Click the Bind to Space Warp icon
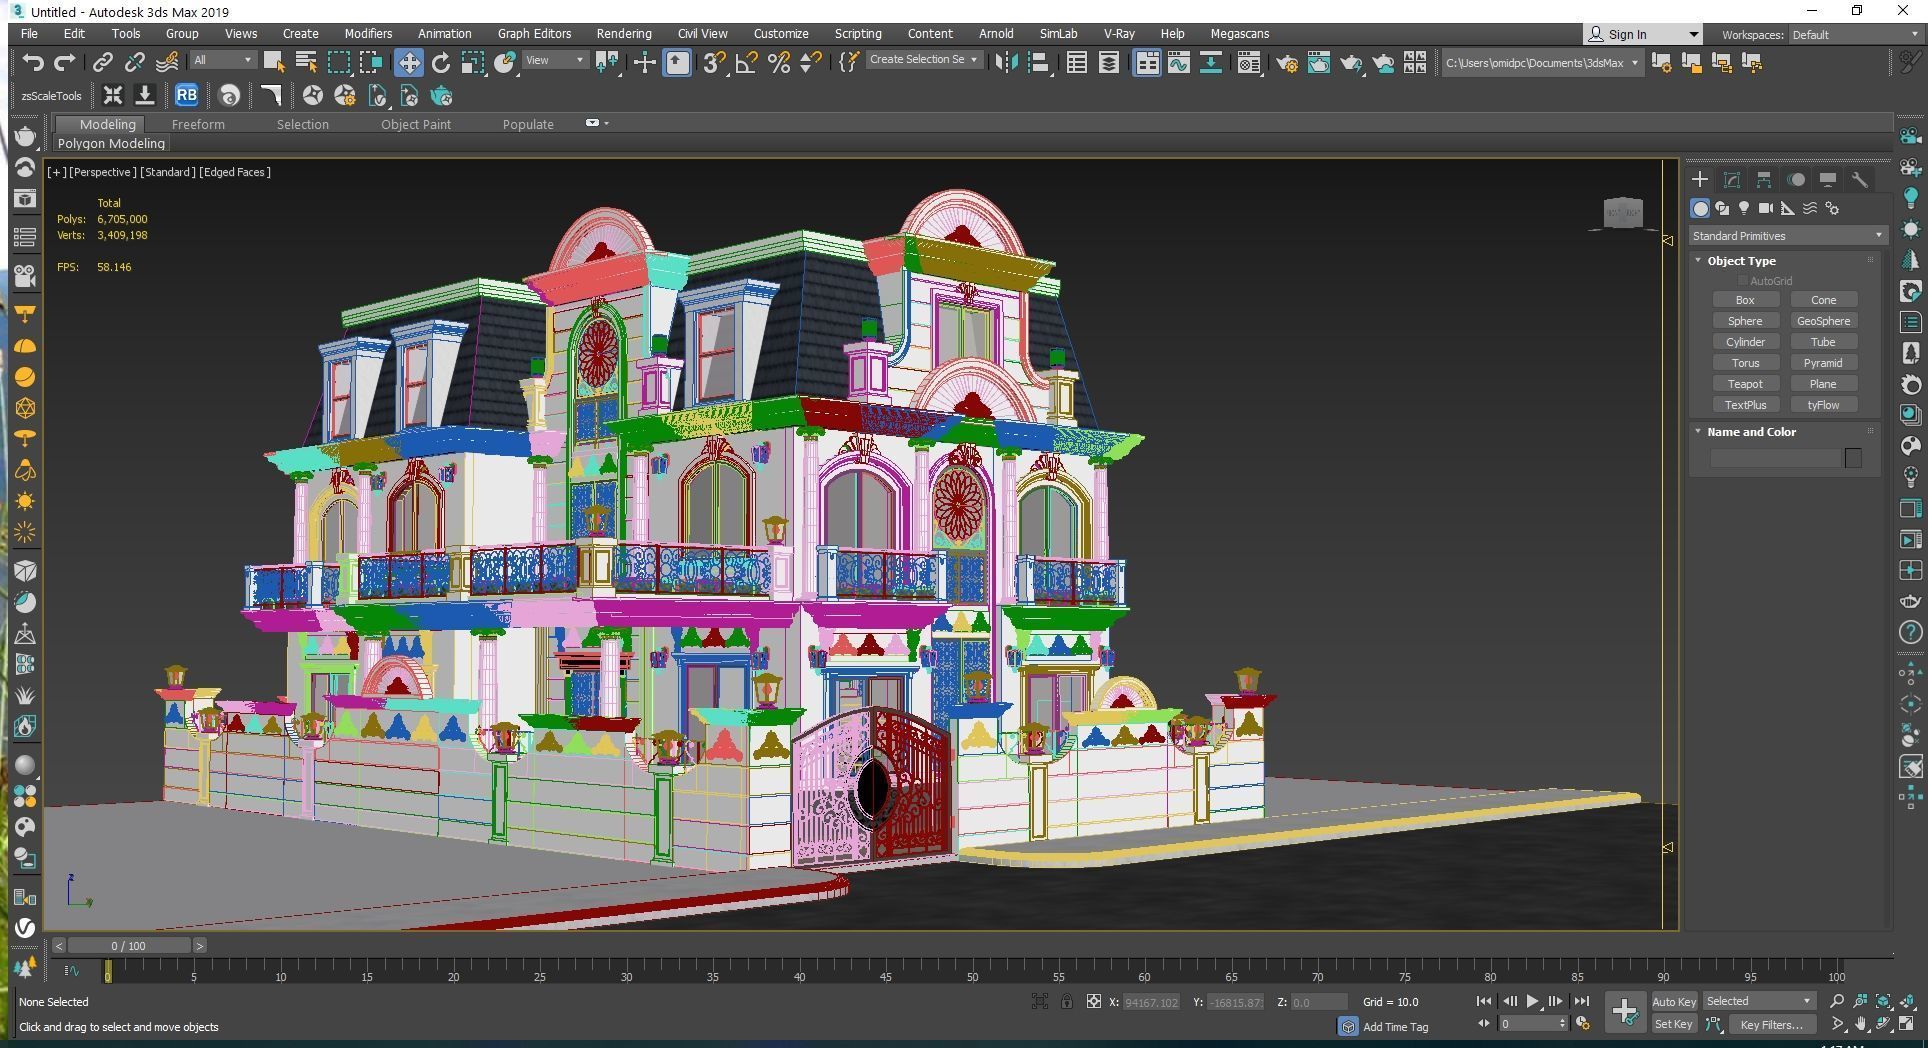 coord(167,63)
